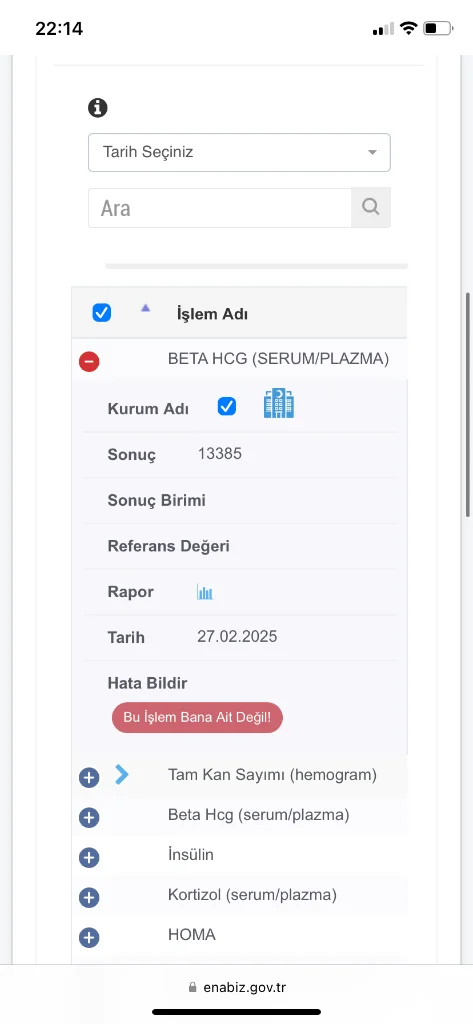Click the info circle icon
Viewport: 473px width, 1024px height.
(98, 108)
